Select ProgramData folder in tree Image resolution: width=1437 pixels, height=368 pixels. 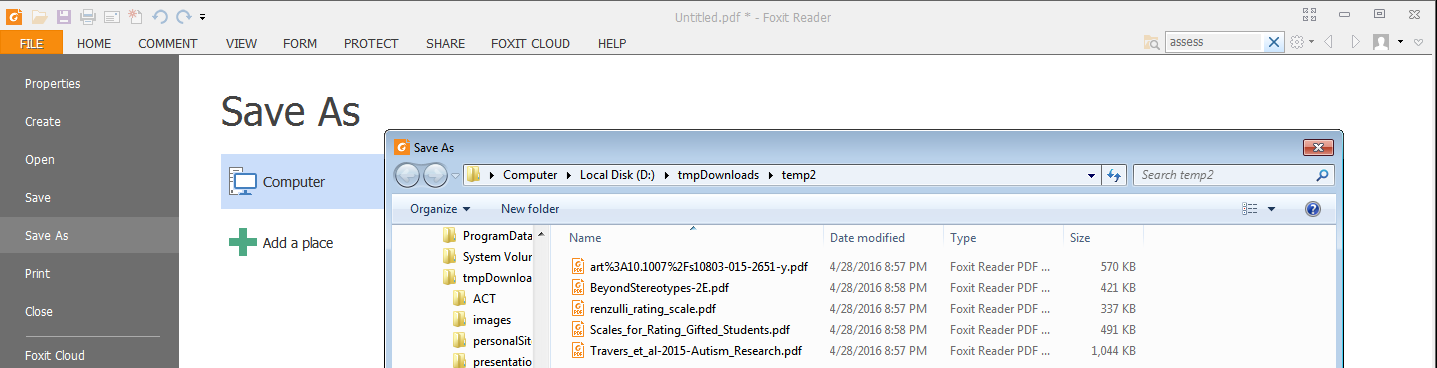point(489,236)
